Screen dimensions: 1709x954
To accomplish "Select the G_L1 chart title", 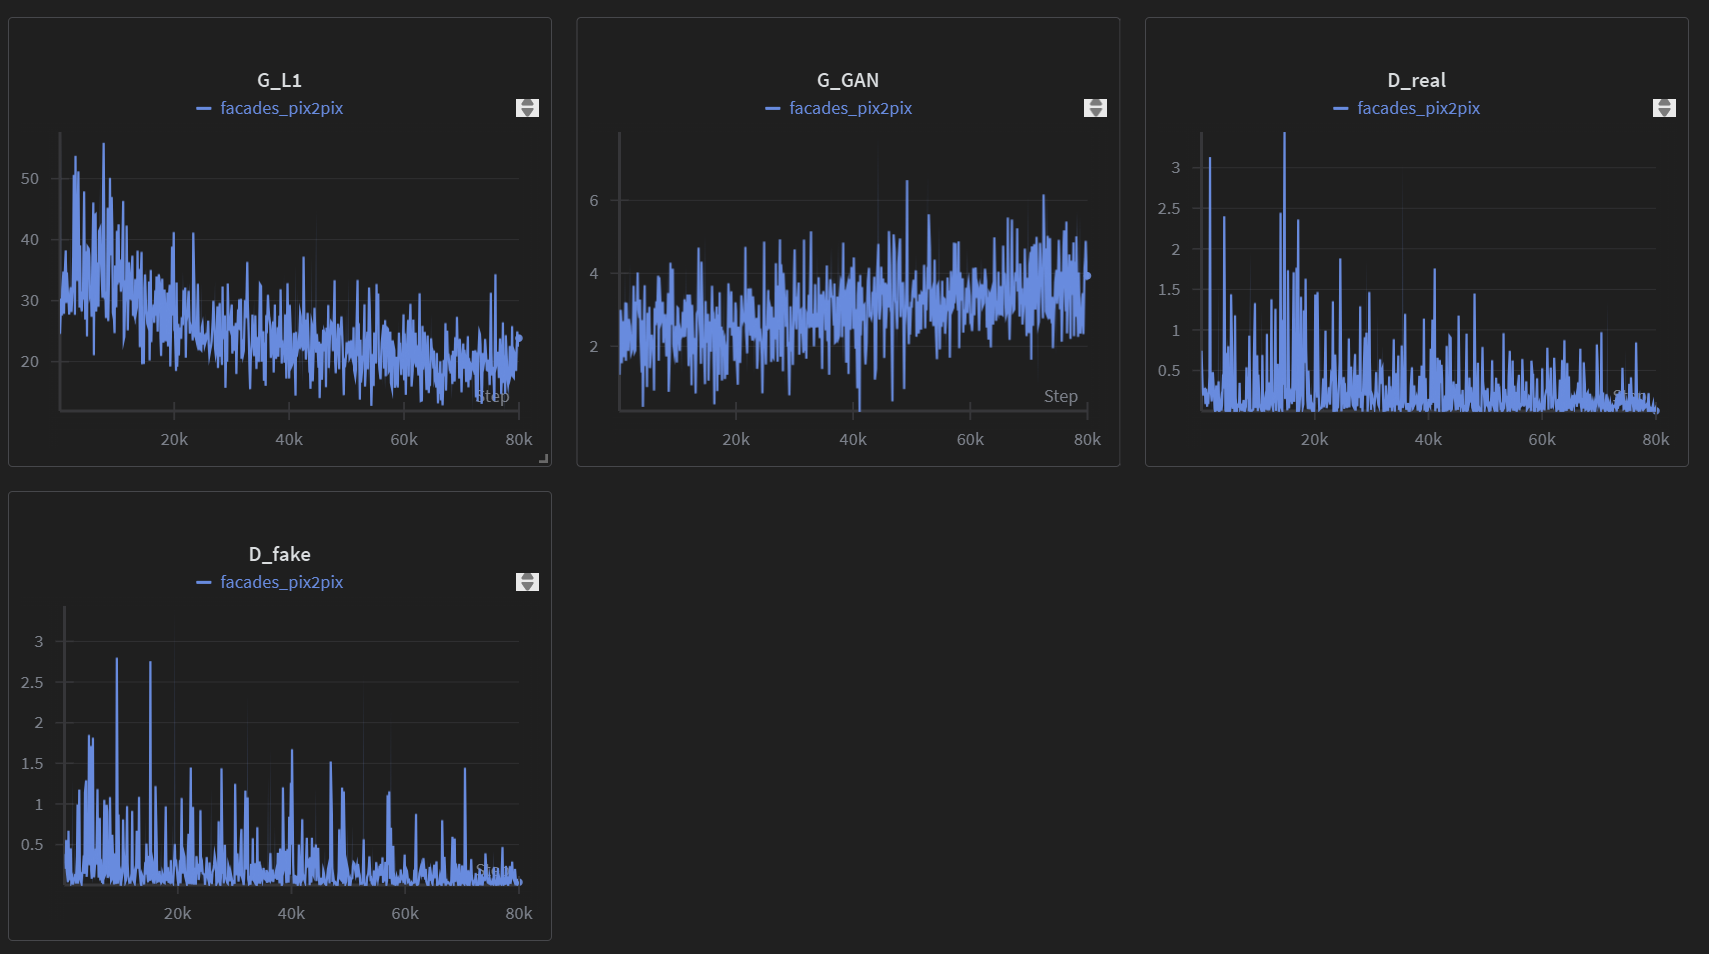I will (x=279, y=80).
